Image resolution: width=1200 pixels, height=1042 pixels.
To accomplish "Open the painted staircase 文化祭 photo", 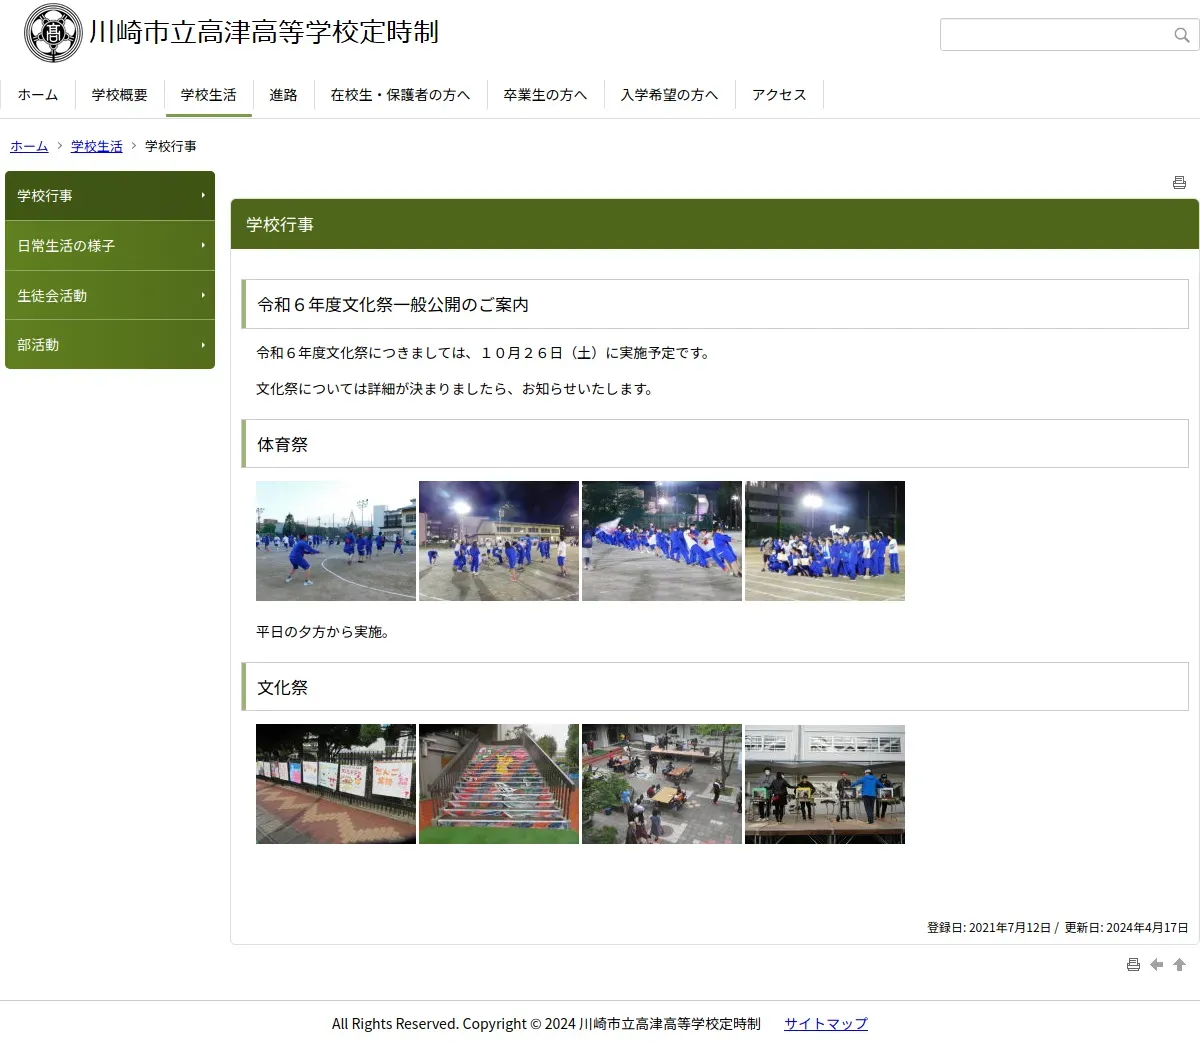I will pyautogui.click(x=499, y=784).
